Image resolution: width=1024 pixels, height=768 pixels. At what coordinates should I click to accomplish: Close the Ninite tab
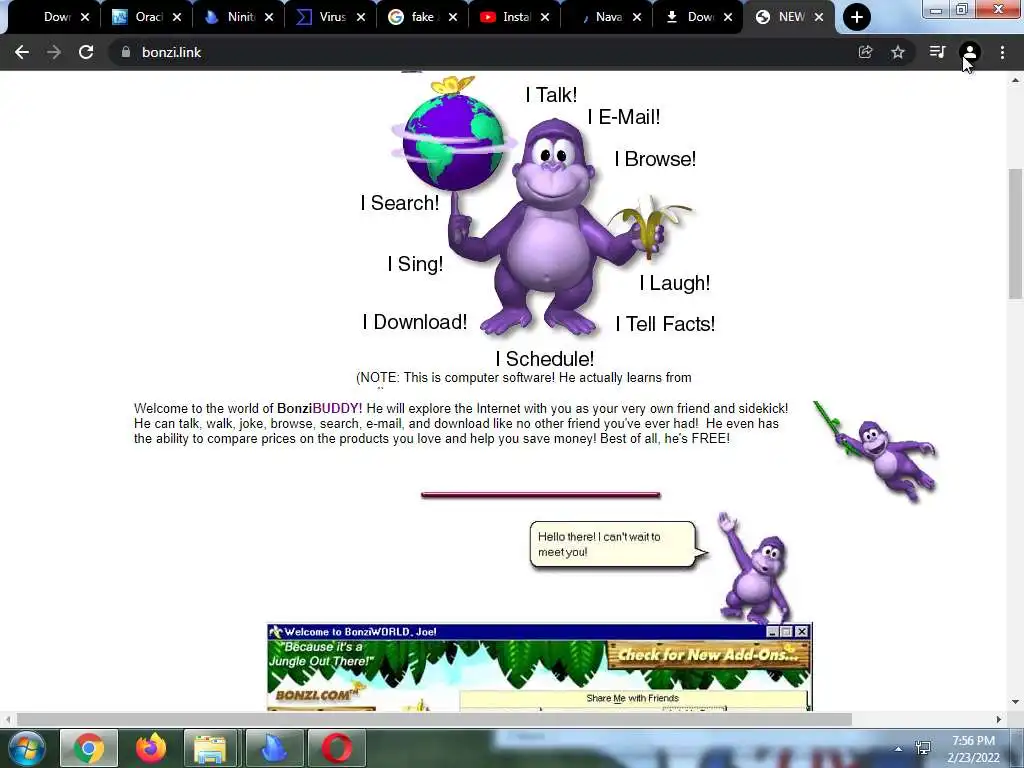tap(269, 18)
